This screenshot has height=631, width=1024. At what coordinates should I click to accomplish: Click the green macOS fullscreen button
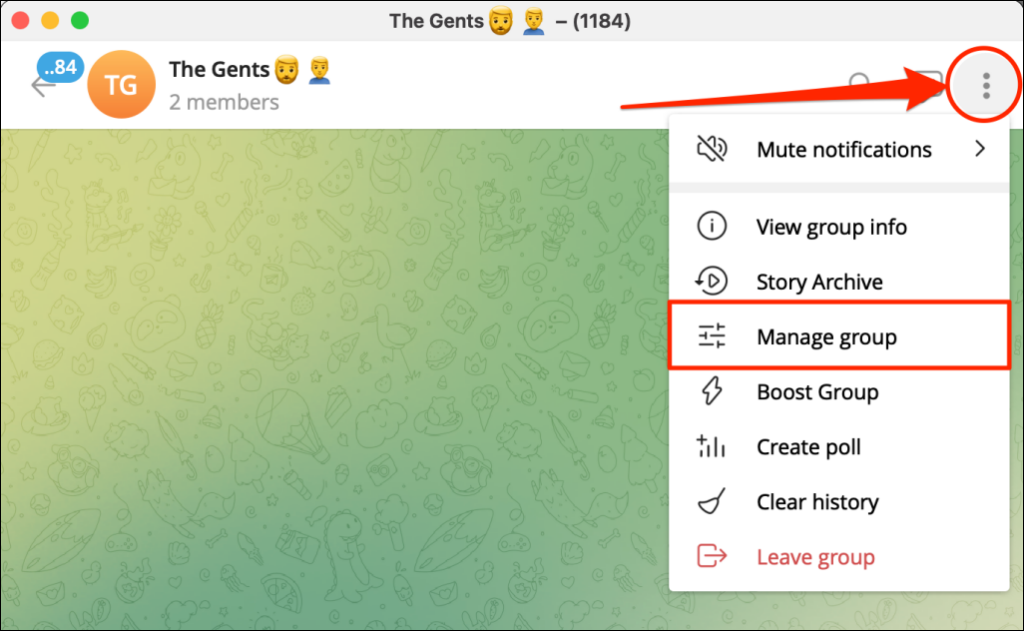tap(80, 20)
